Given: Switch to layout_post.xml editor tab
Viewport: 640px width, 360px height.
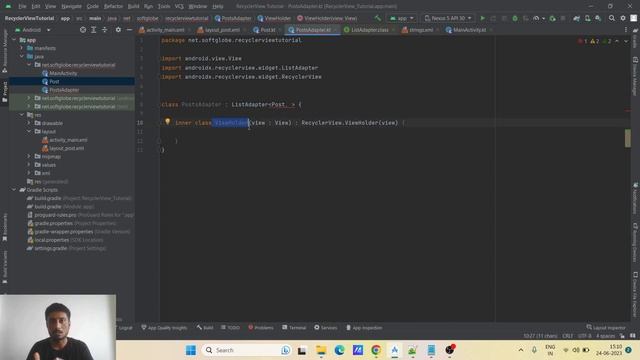Looking at the screenshot, I should 222,30.
